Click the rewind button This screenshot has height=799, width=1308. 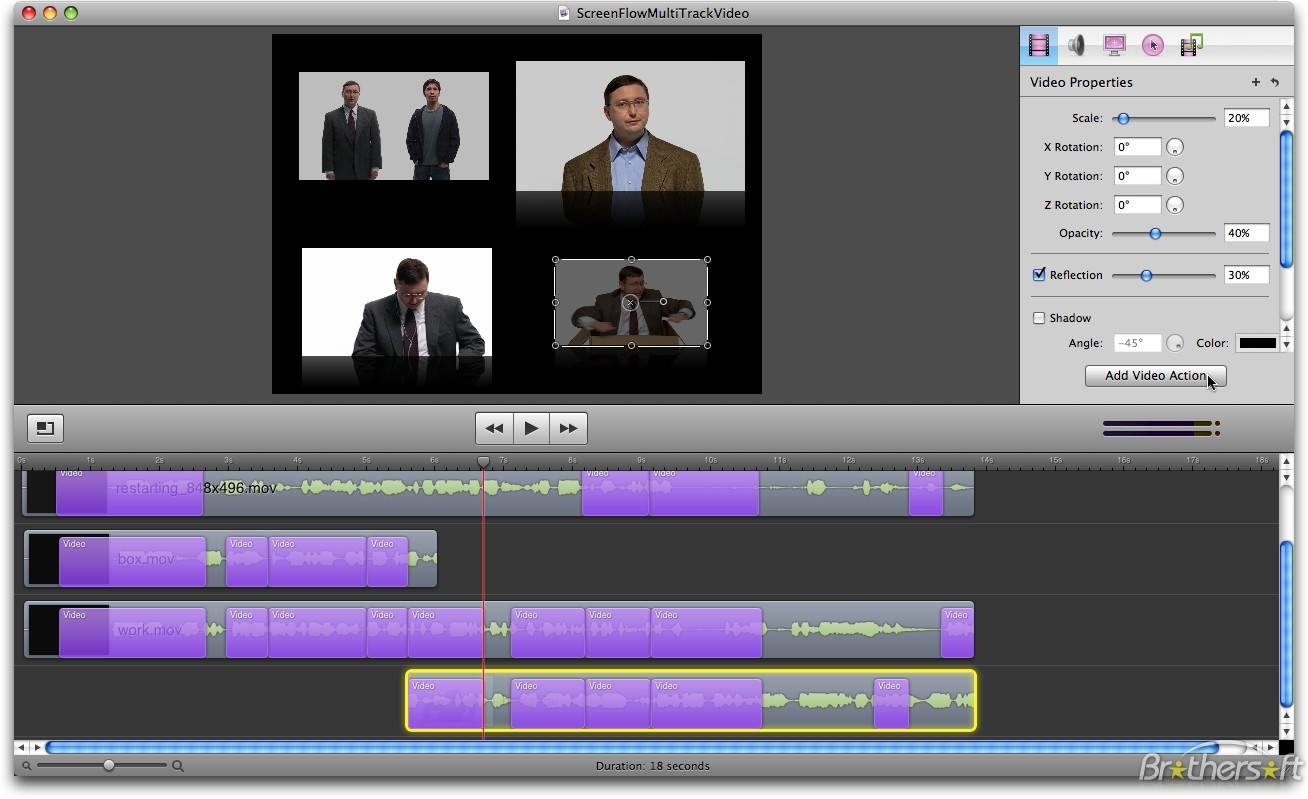pyautogui.click(x=494, y=428)
